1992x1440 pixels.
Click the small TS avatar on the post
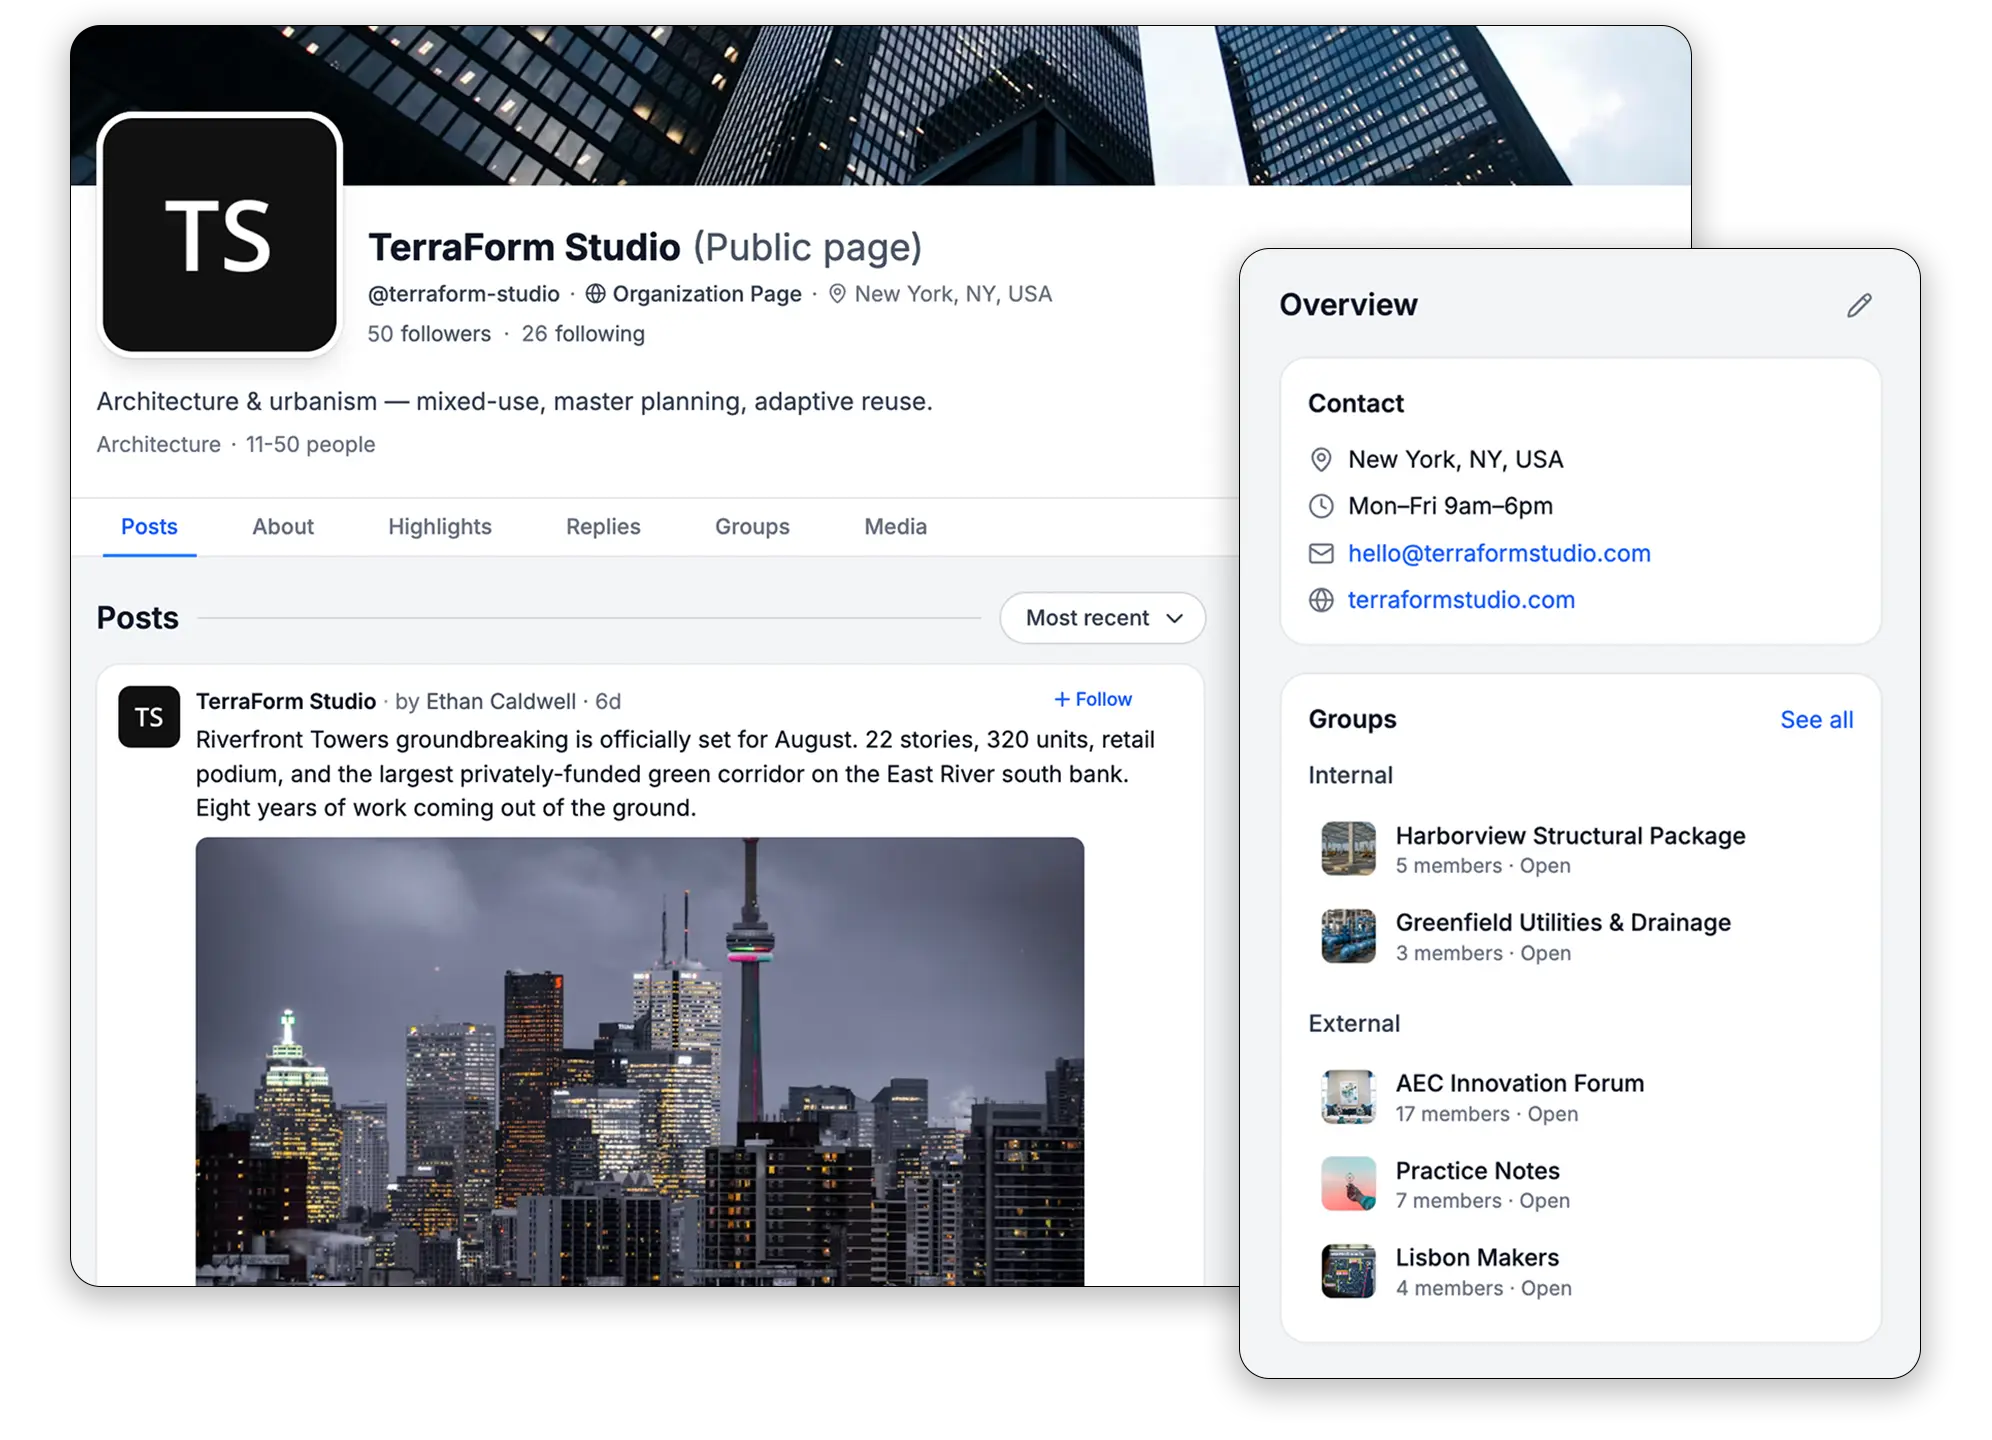[149, 717]
